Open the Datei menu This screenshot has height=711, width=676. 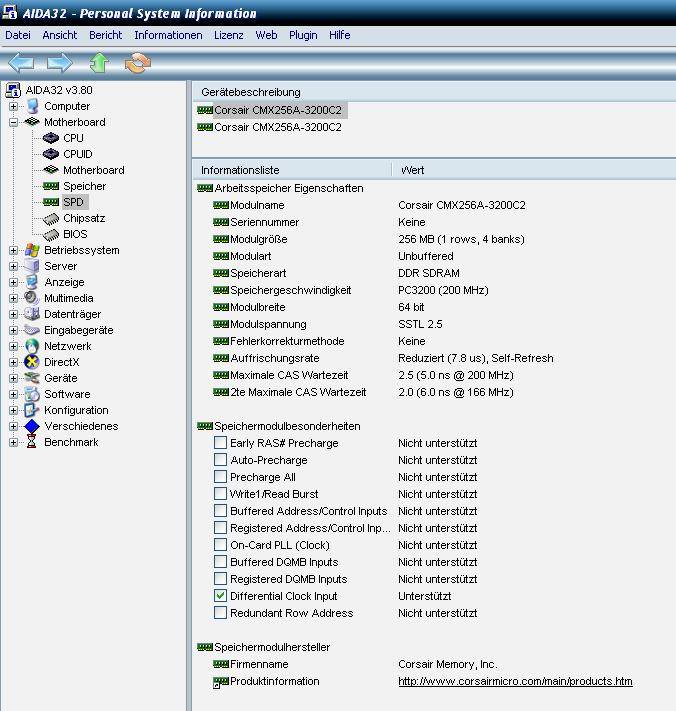point(18,35)
